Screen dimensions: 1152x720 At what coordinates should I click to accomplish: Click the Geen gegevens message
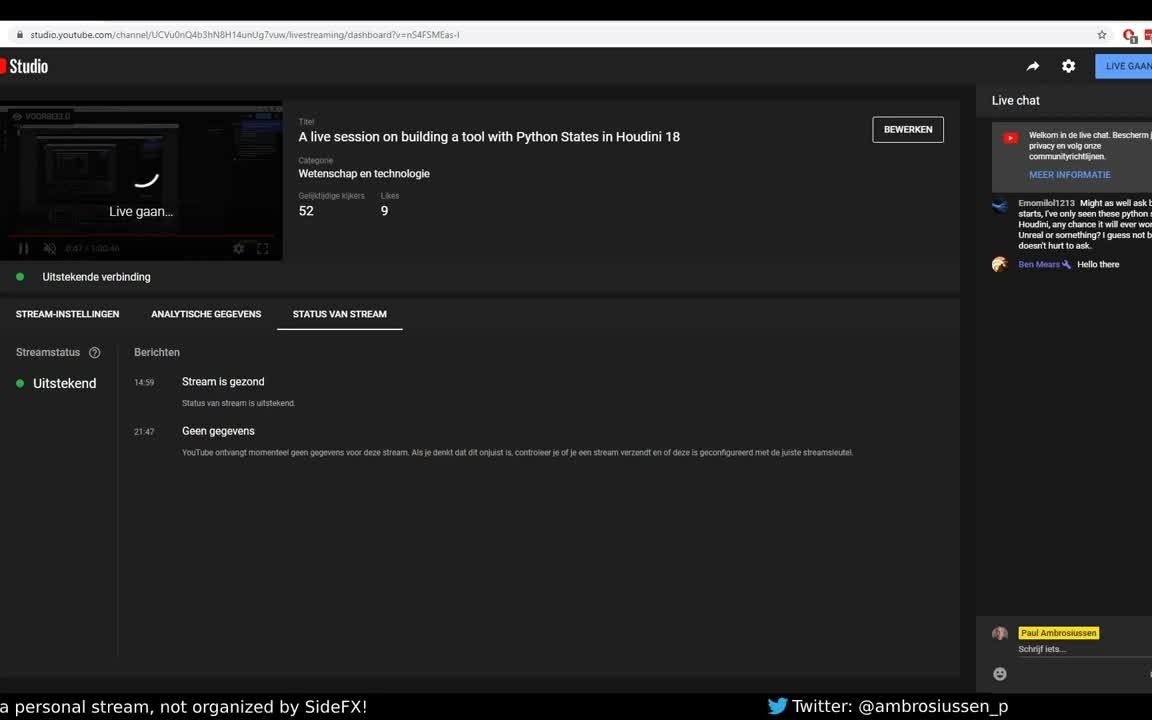218,431
